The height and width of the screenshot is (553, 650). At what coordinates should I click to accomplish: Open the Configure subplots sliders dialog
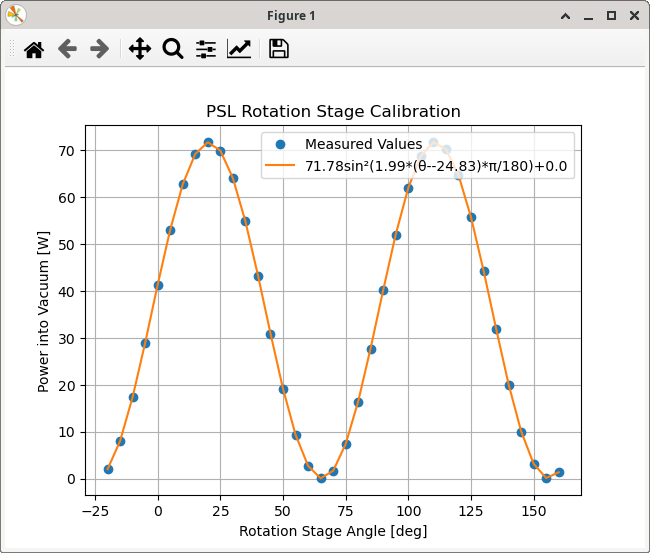click(x=206, y=49)
